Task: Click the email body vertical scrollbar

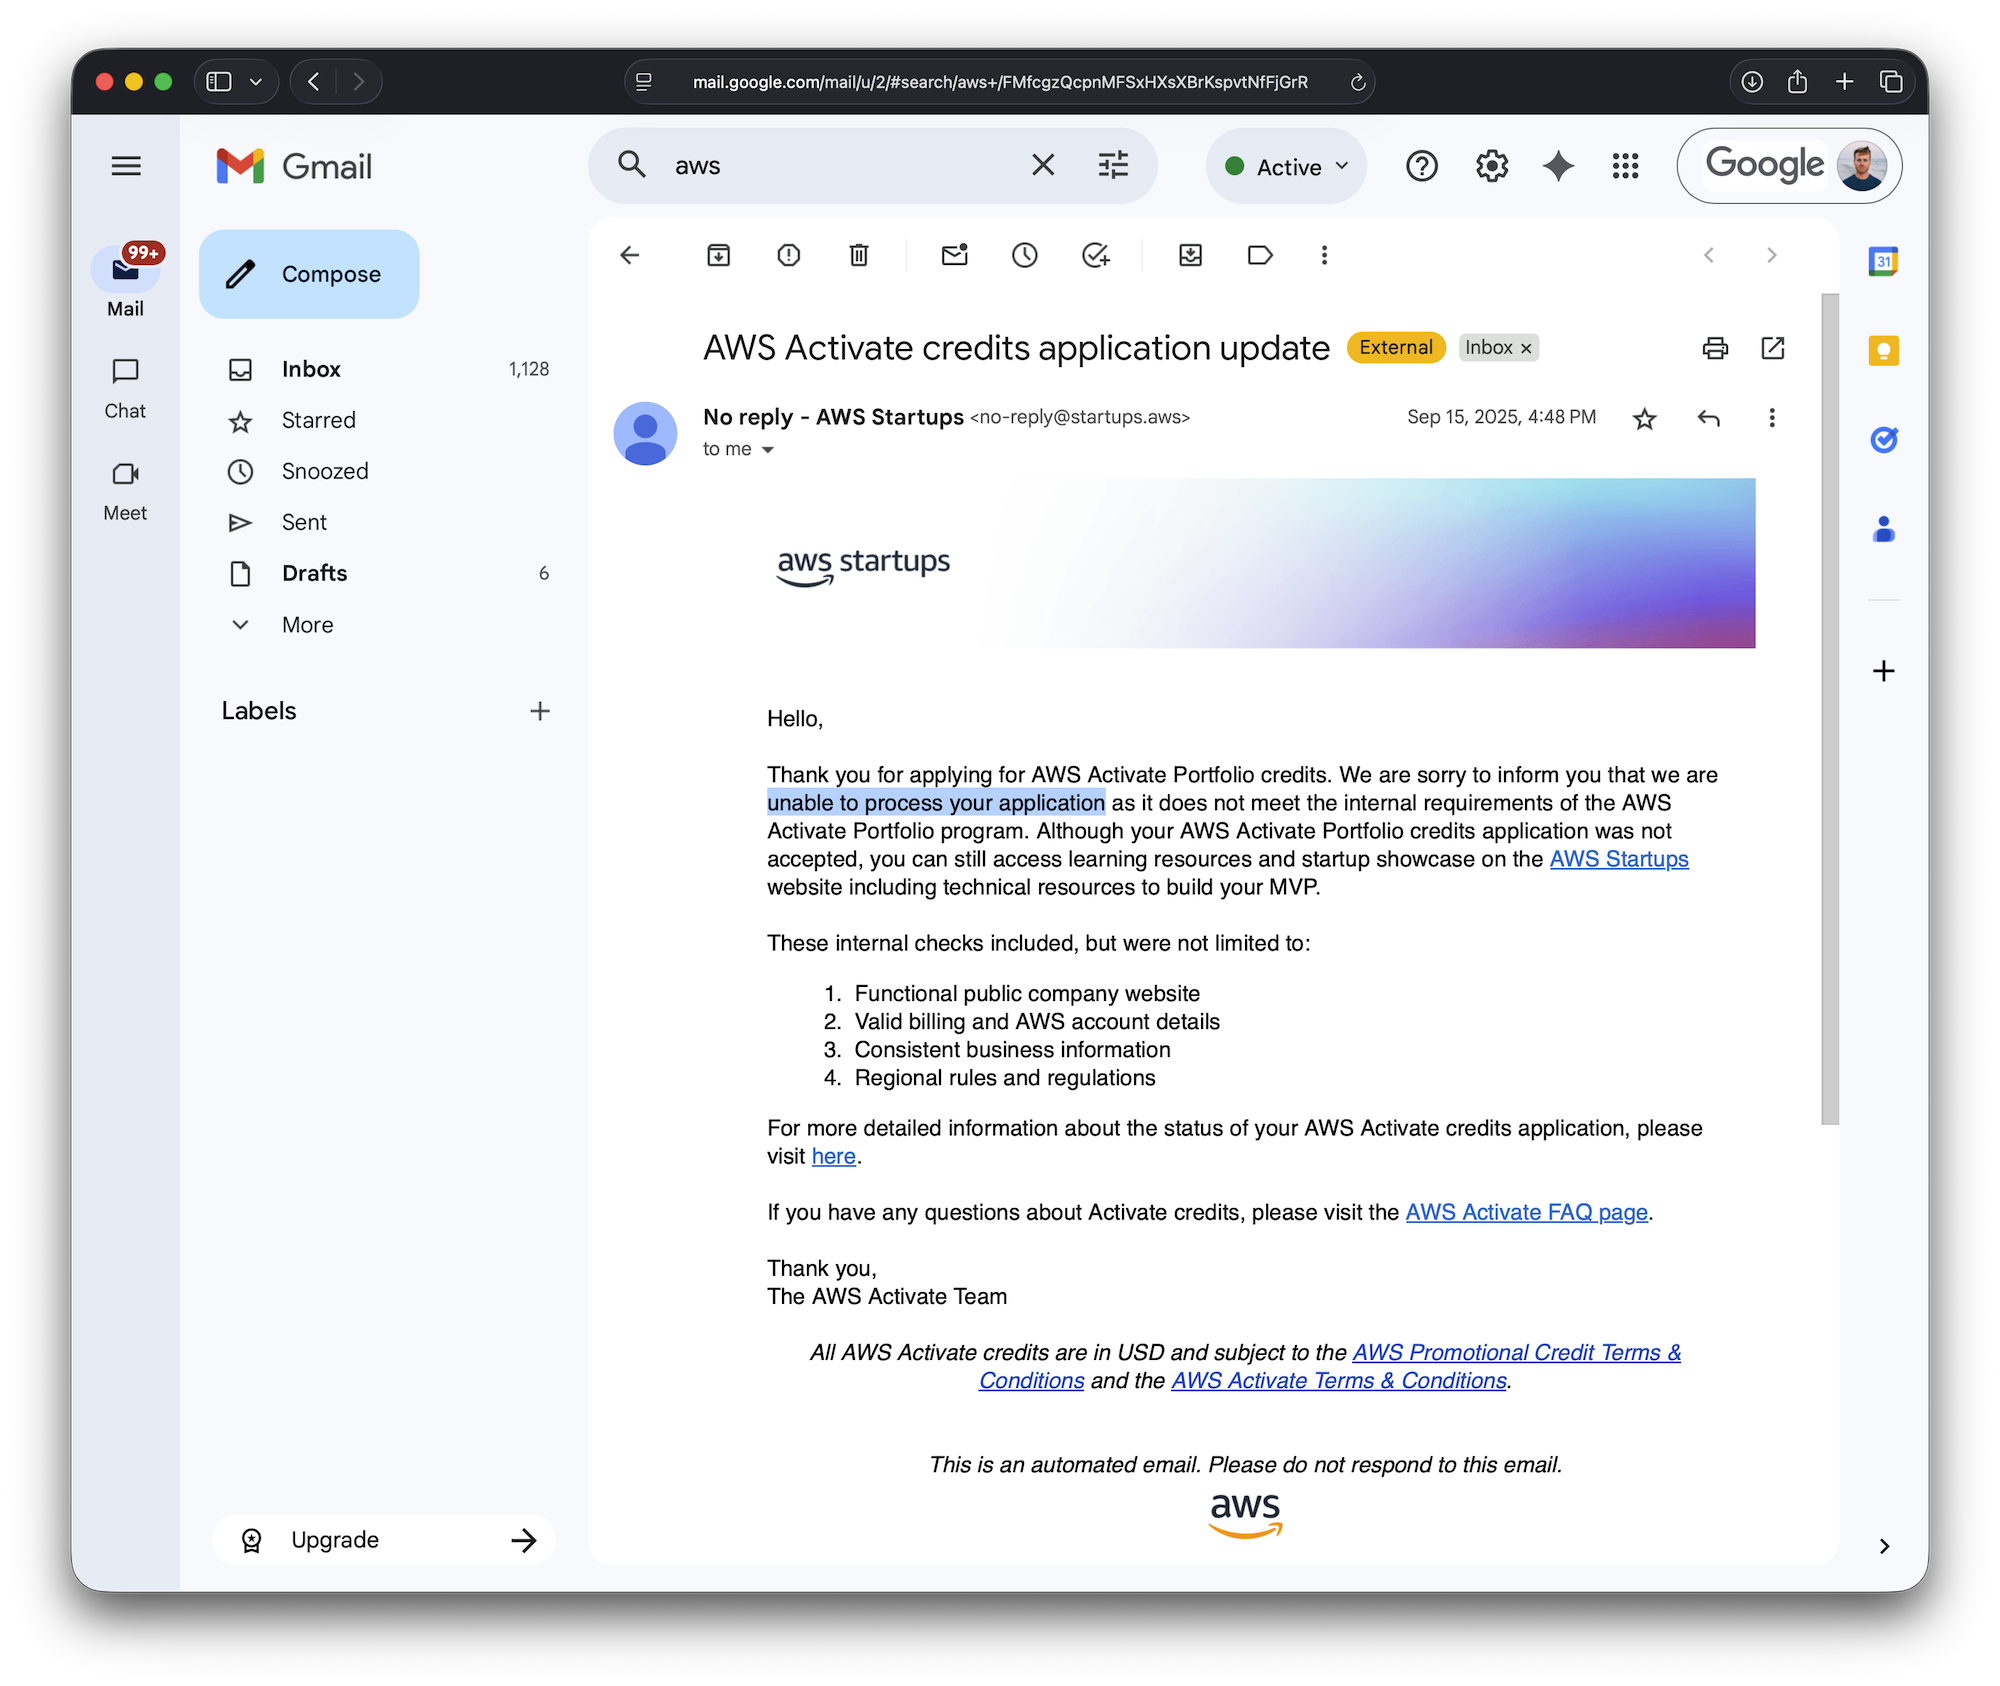Action: coord(1829,708)
